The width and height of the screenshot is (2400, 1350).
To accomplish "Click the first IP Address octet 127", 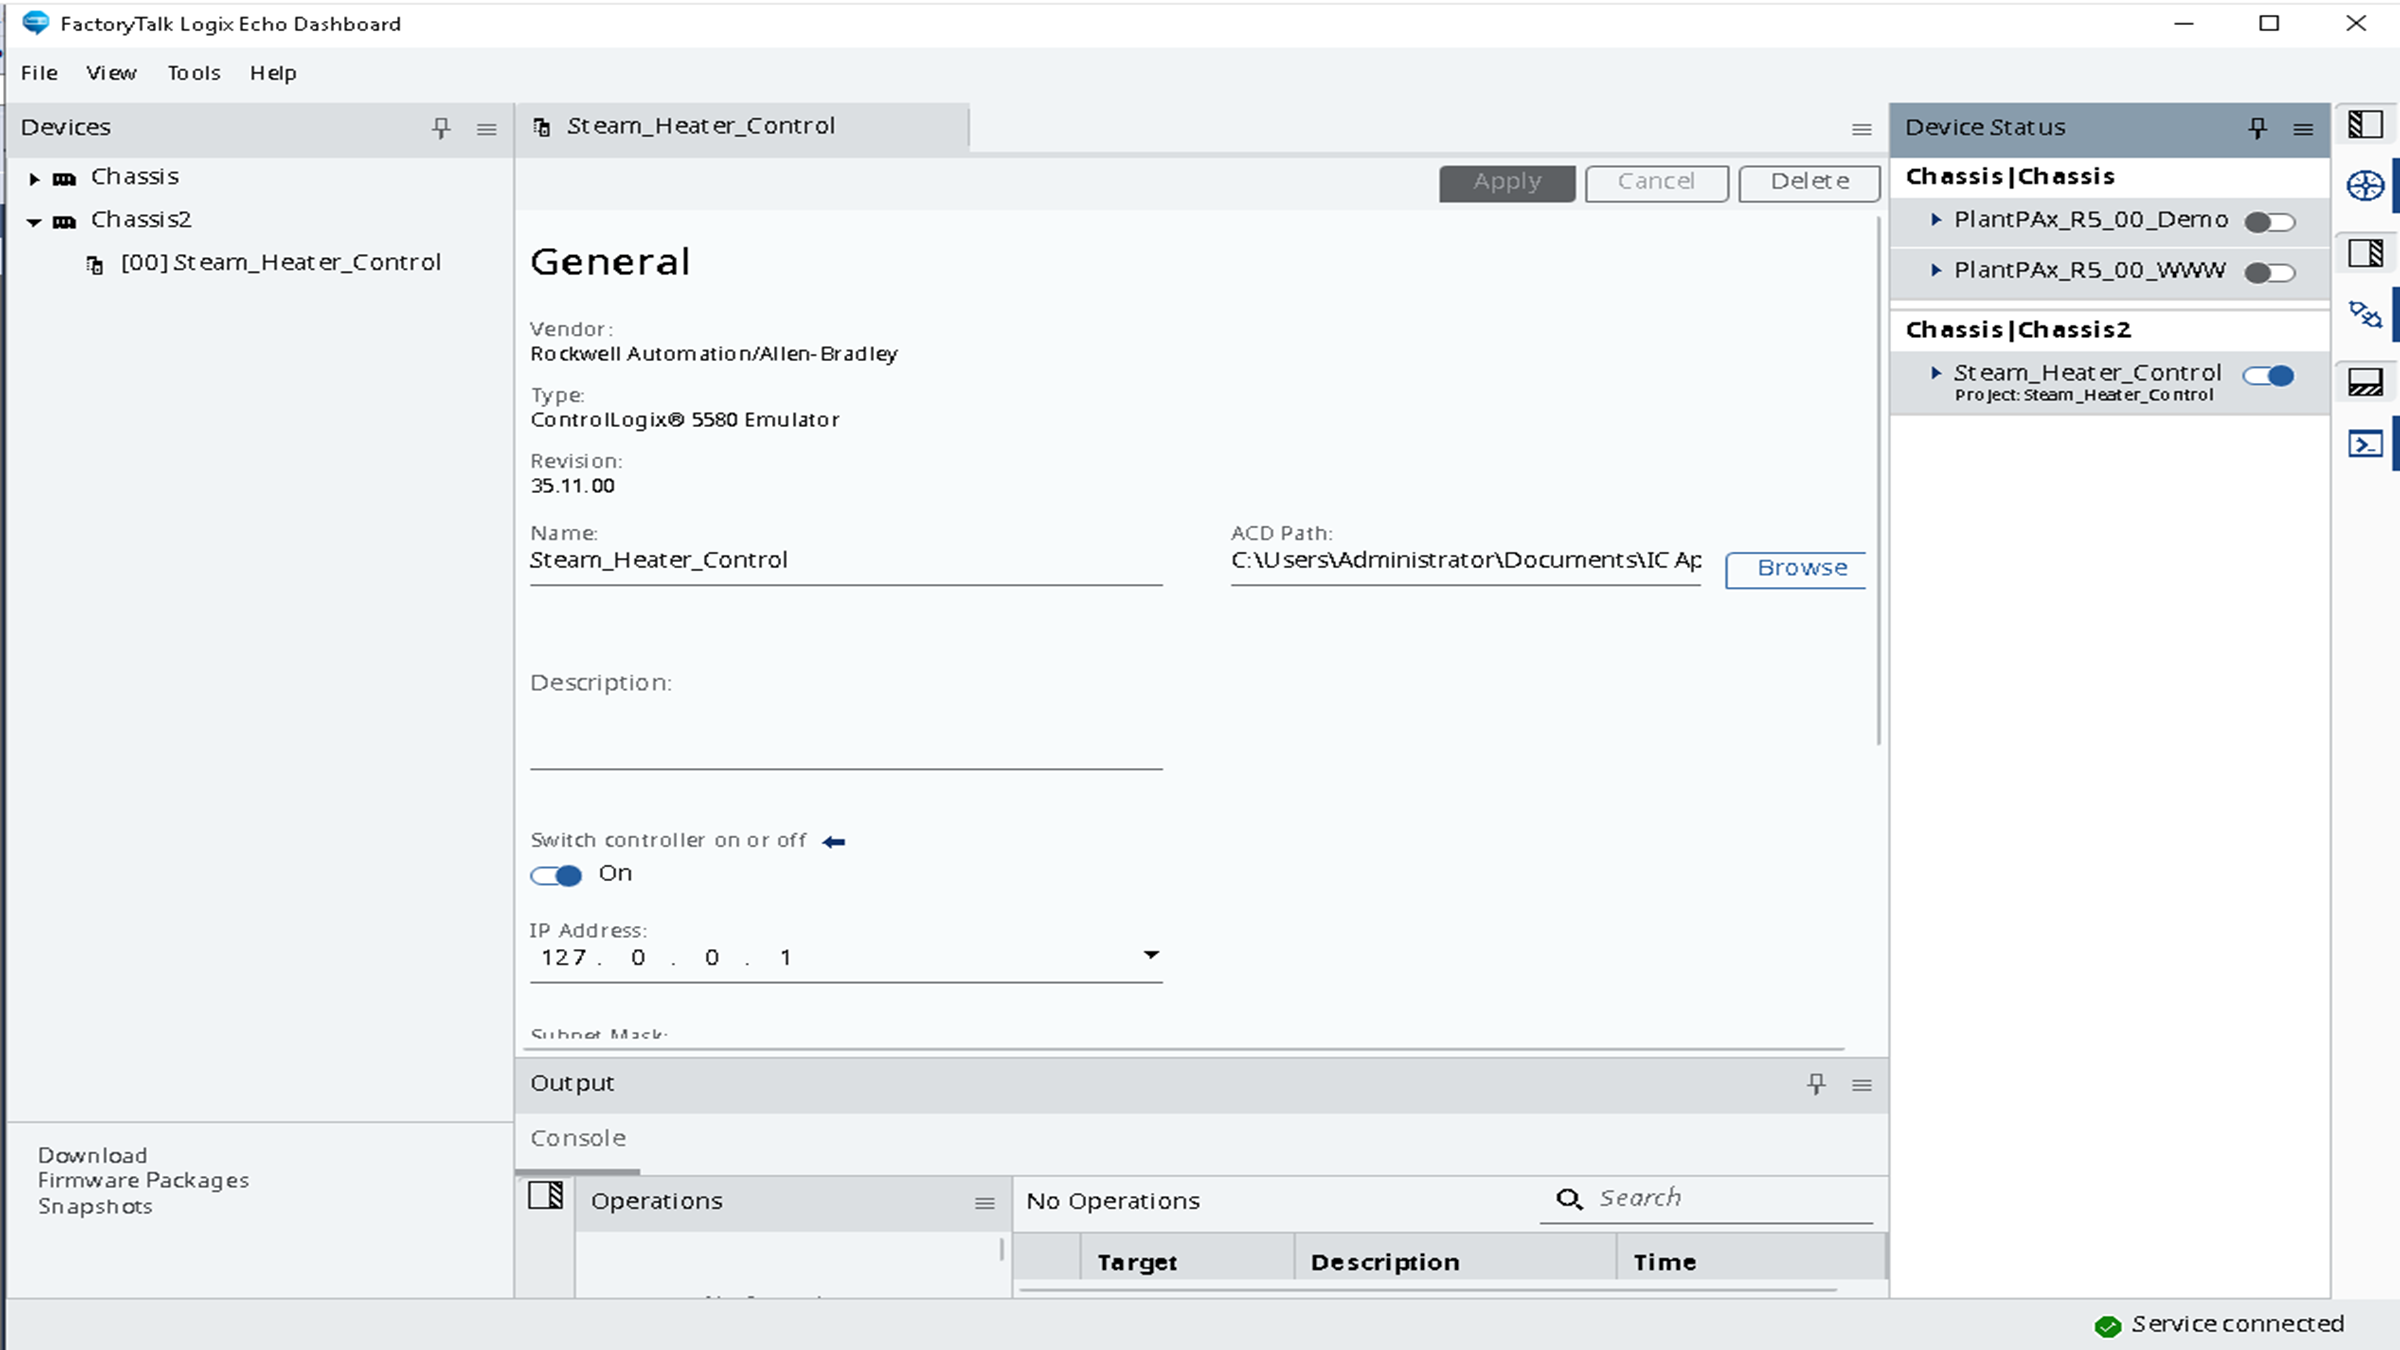I will (563, 958).
